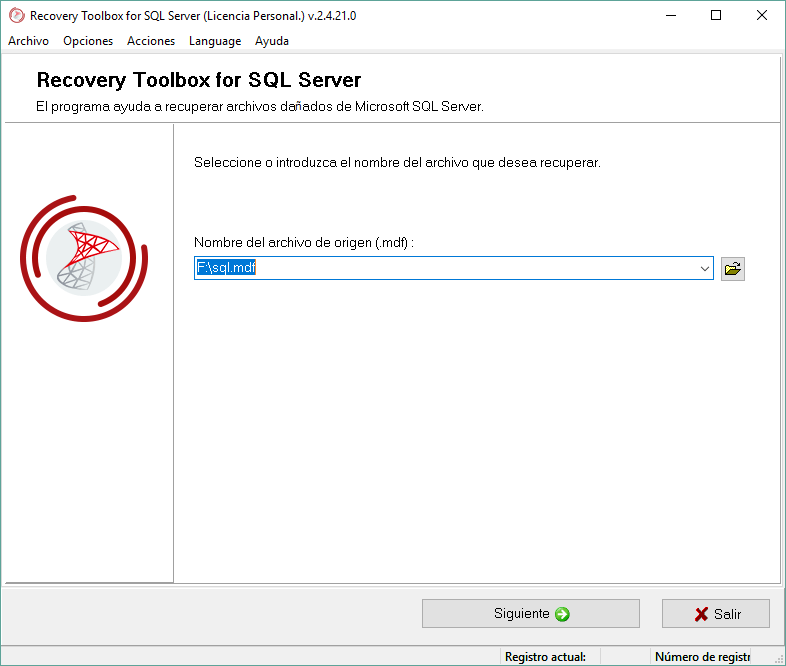Viewport: 786px width, 666px height.
Task: Open the Language menu
Action: coord(215,41)
